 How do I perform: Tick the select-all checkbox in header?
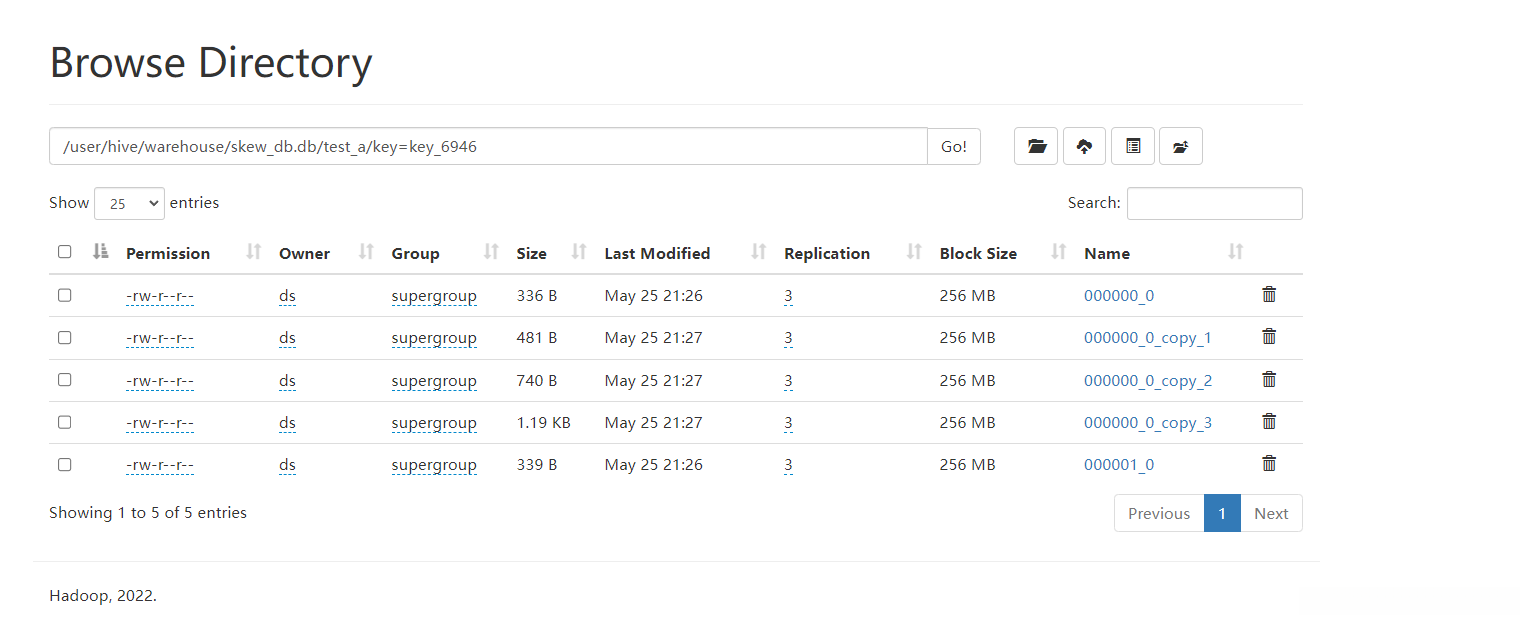pos(65,252)
